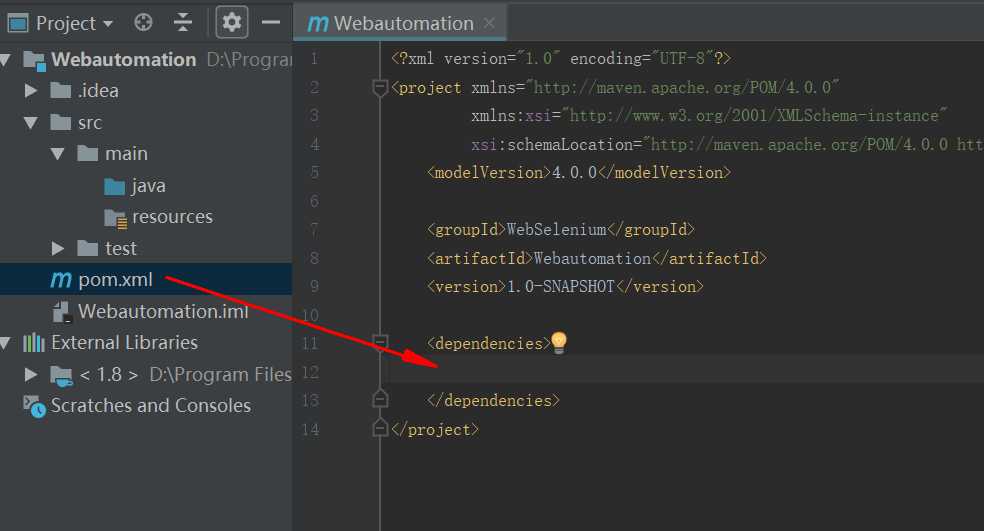Image resolution: width=984 pixels, height=531 pixels.
Task: Click the artifactId Webautomation text
Action: point(592,259)
